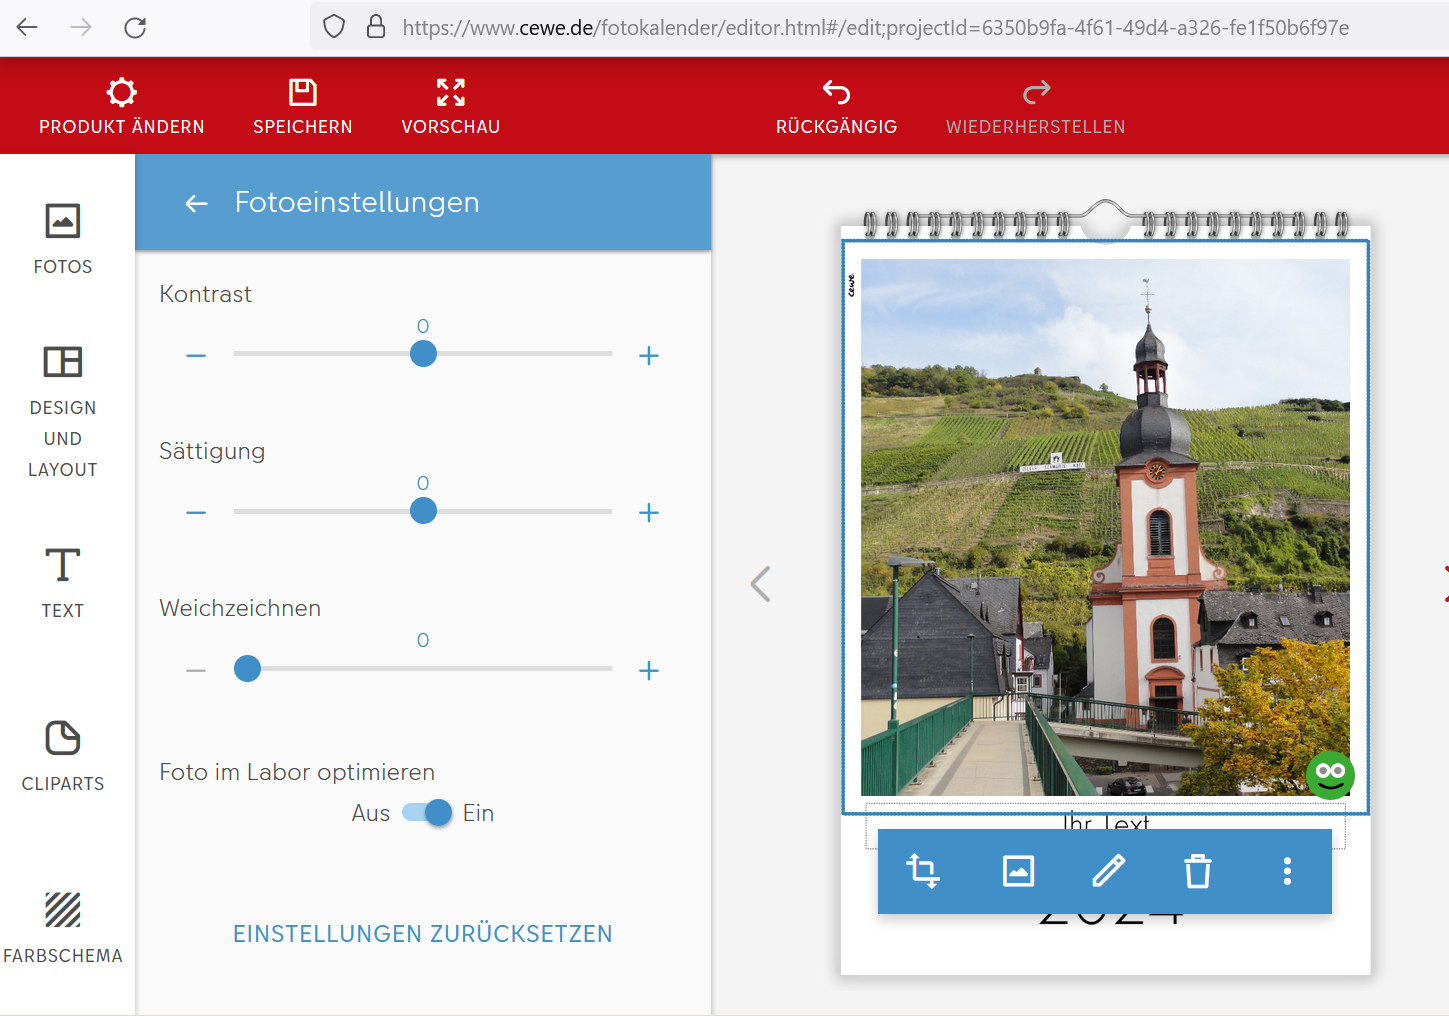Toggle Foto im Labor optimieren switch
This screenshot has height=1016, width=1449.
(428, 813)
